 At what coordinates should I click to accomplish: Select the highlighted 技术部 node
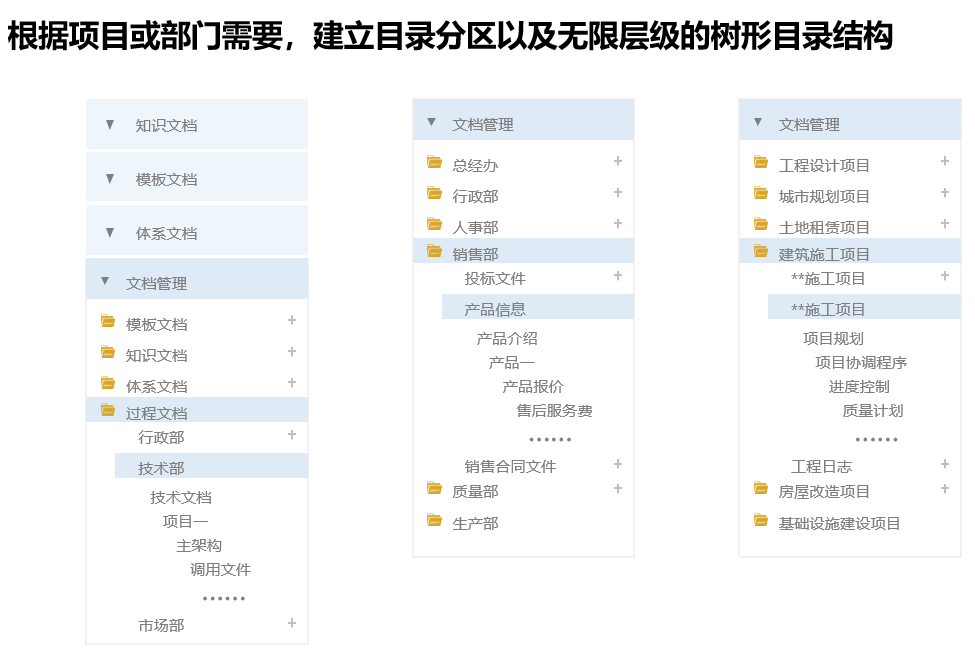point(211,466)
